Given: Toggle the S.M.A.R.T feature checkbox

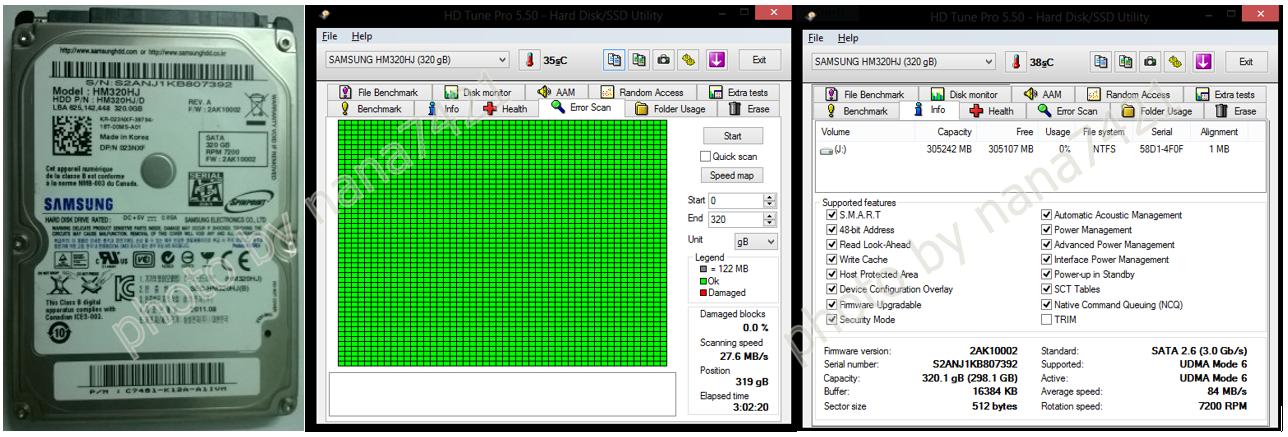Looking at the screenshot, I should coord(832,215).
